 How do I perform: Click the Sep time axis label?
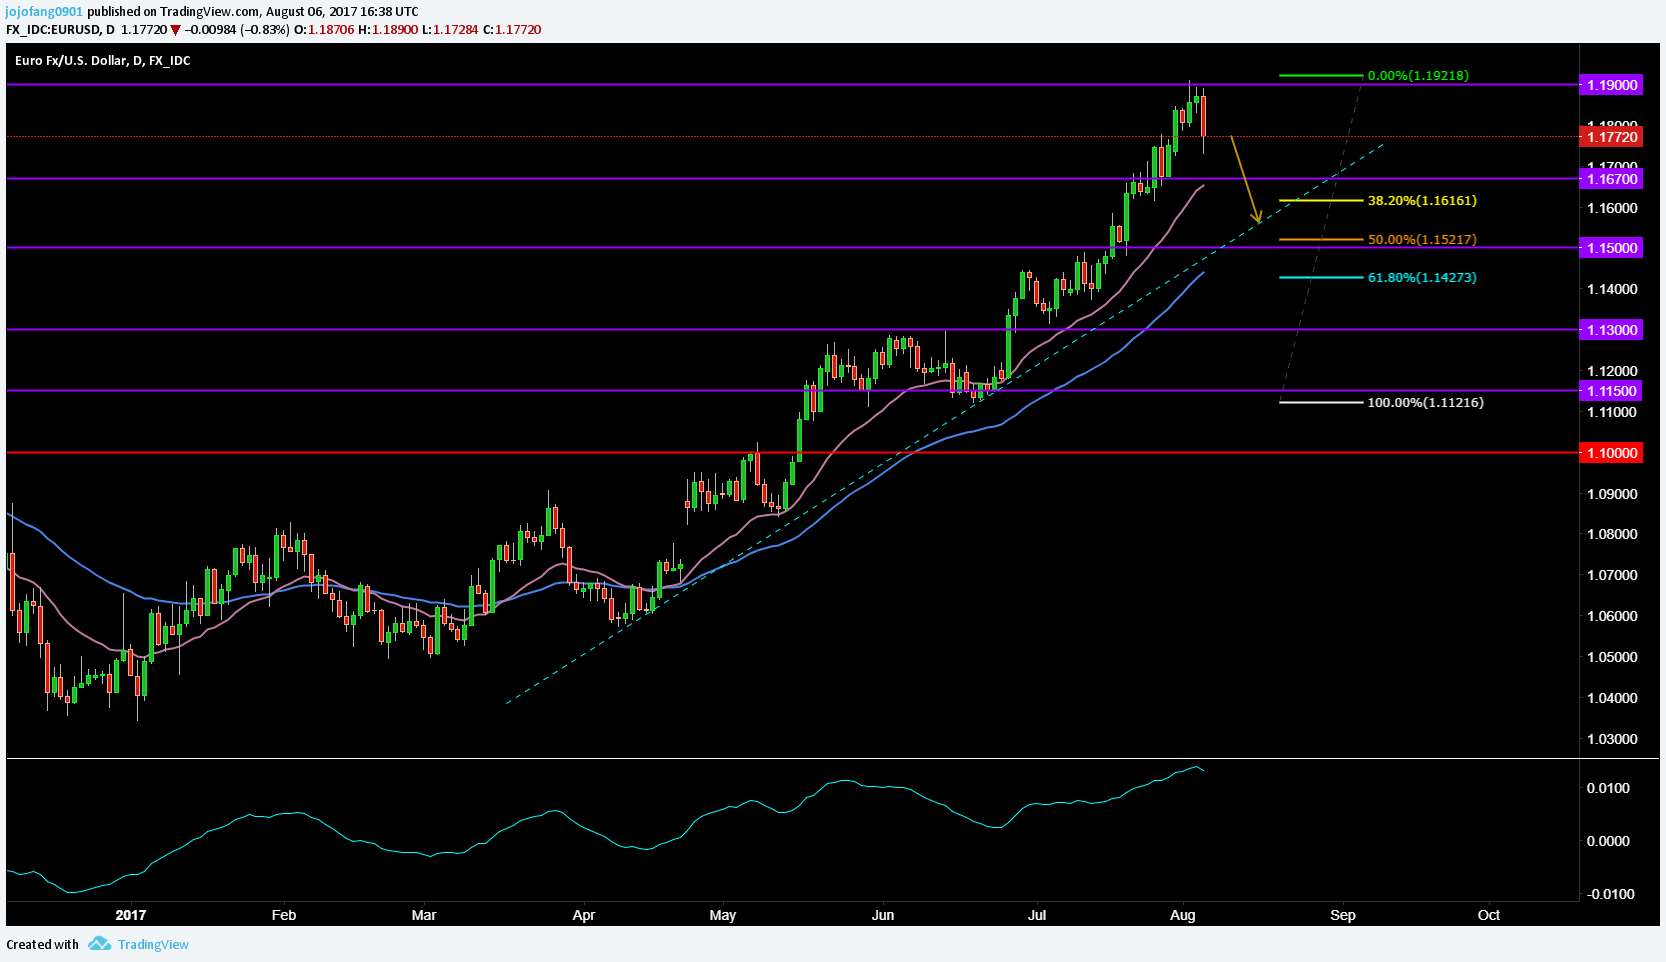[1343, 915]
